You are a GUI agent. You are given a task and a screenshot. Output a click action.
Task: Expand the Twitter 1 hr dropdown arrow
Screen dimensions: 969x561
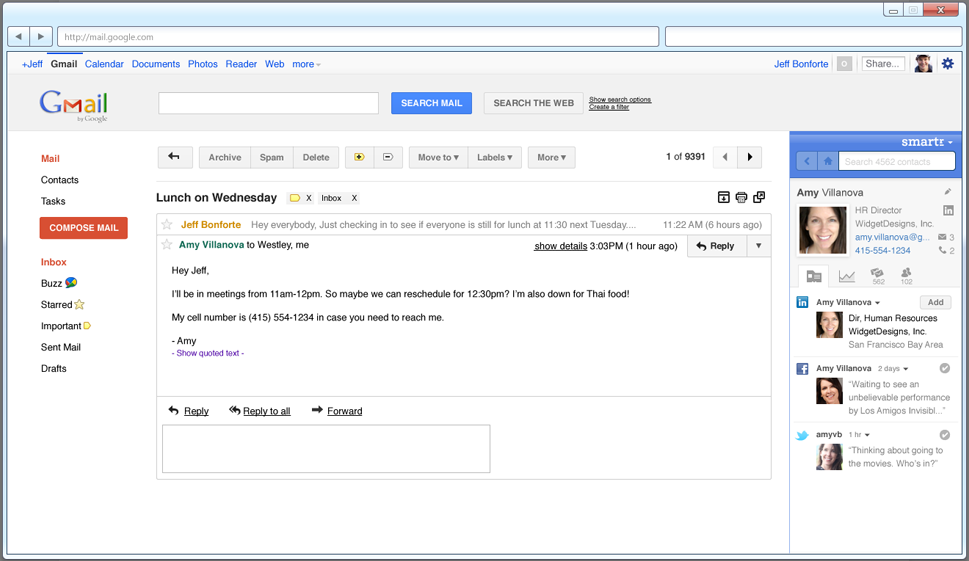click(867, 435)
